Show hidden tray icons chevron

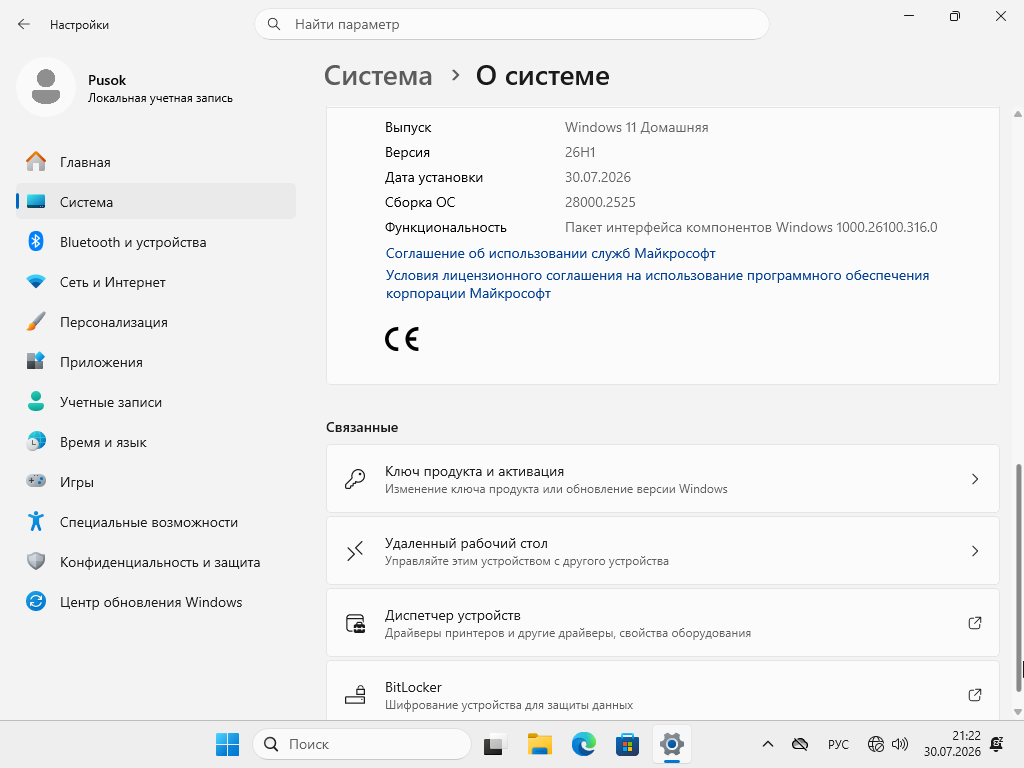pos(768,744)
